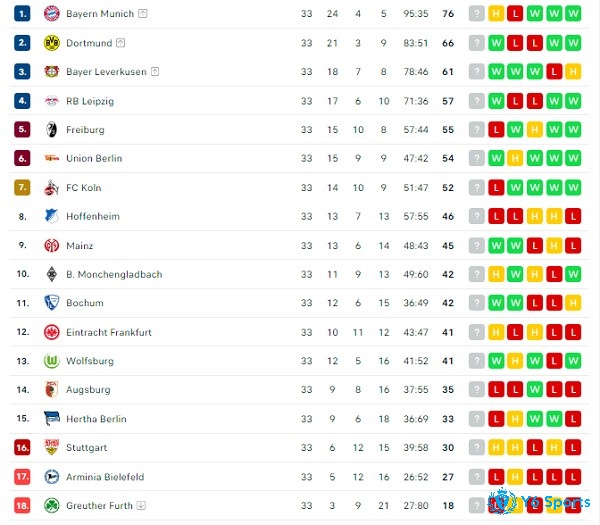Click the Greuther Furth clover crest
600x525 pixels.
coord(51,505)
